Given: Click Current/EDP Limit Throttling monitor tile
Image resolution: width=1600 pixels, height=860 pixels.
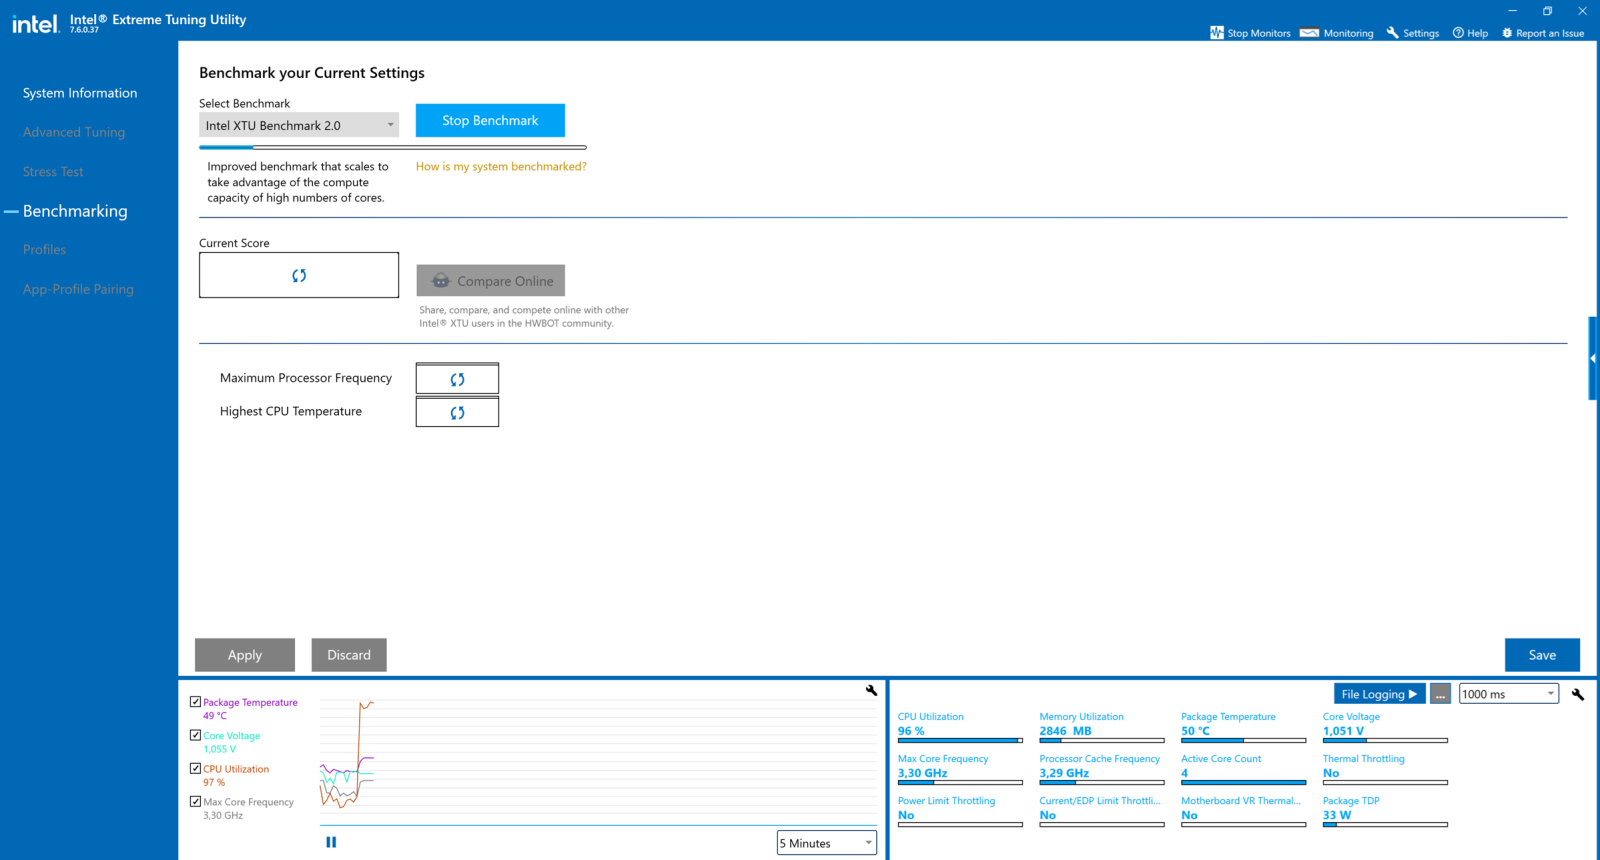Looking at the screenshot, I should [x=1101, y=812].
